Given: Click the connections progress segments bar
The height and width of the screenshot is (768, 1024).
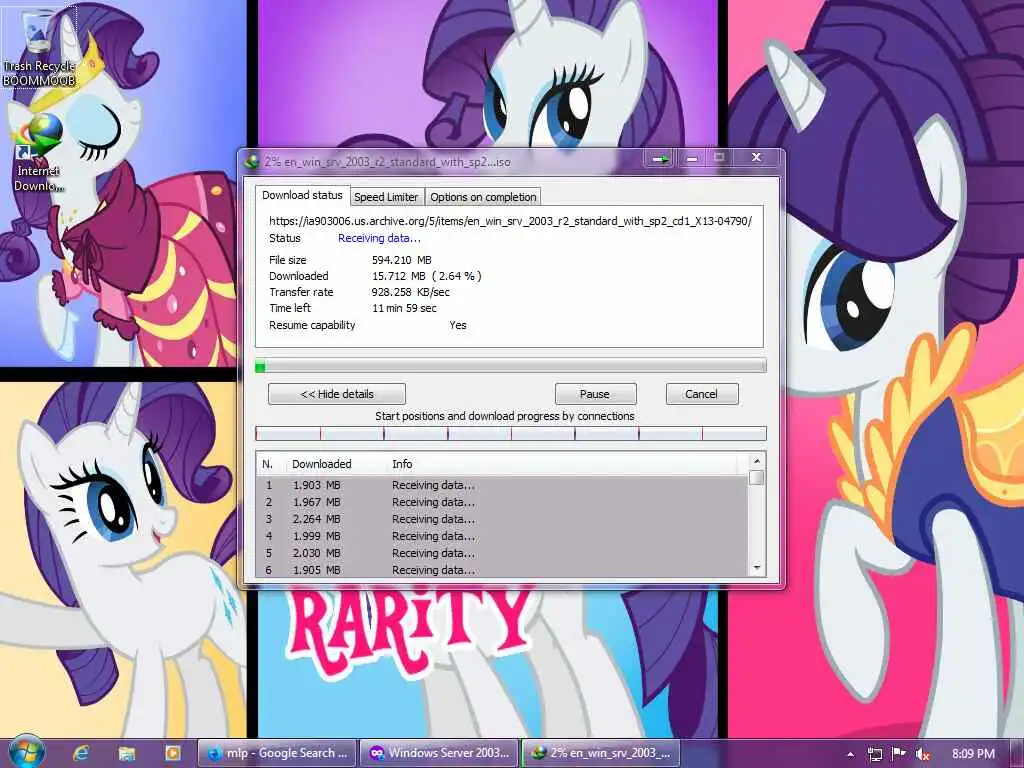Looking at the screenshot, I should point(511,434).
